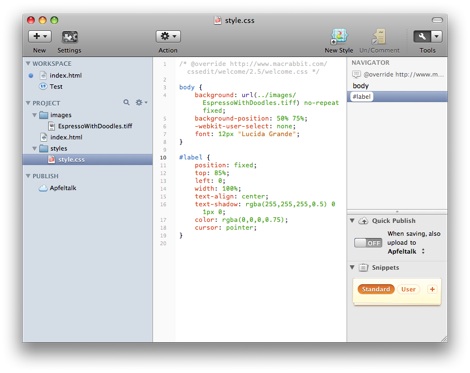Screen dimensions: 470x373
Task: Click the images folder icon
Action: coord(44,115)
